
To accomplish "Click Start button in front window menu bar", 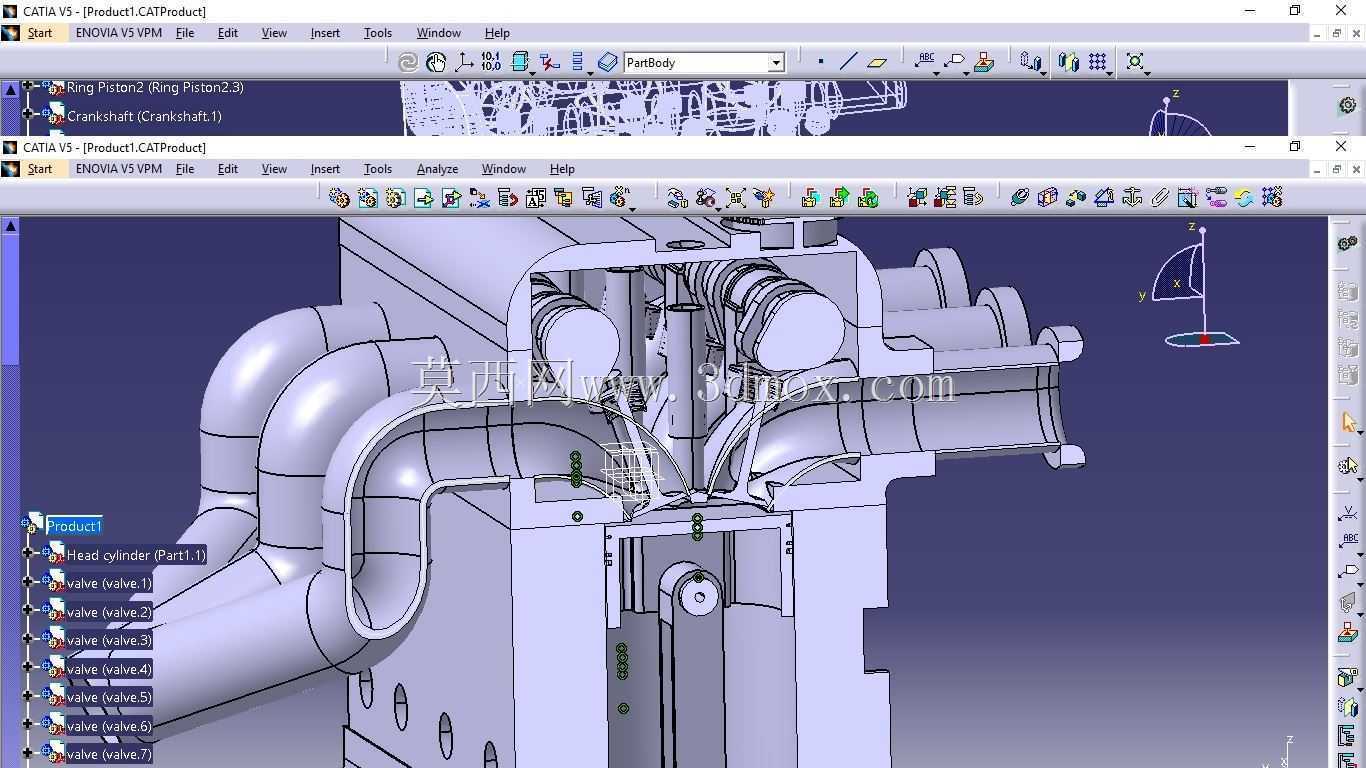I will (x=40, y=169).
